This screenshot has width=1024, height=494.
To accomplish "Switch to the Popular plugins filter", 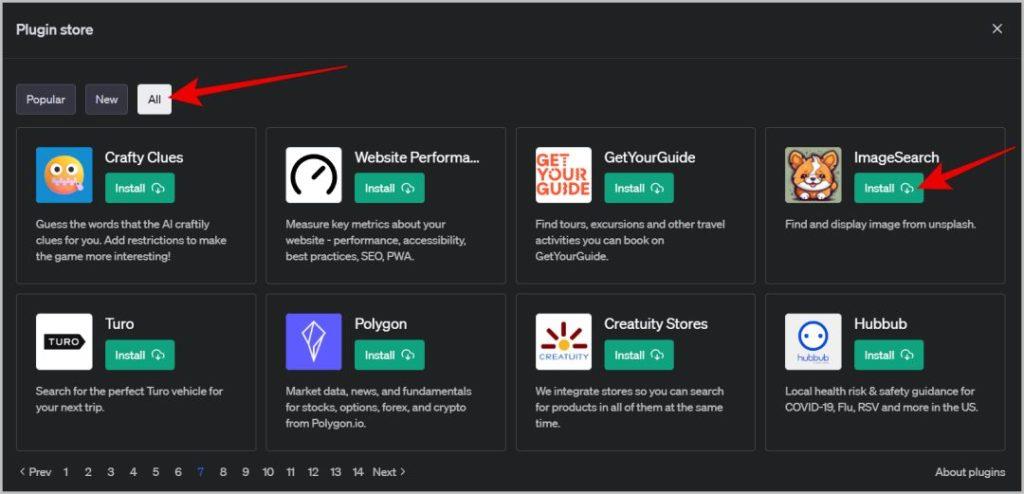I will 46,99.
